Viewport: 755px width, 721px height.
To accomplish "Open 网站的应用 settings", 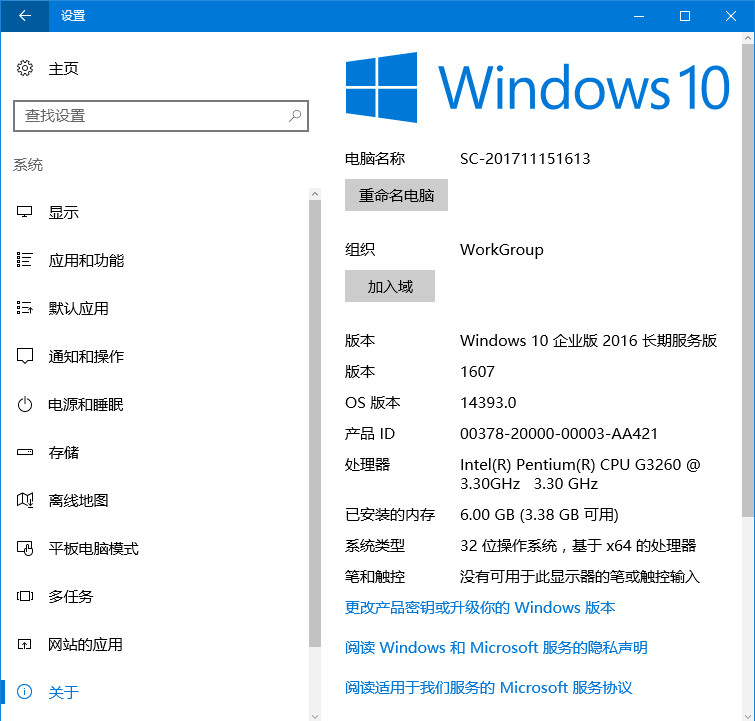I will point(85,644).
